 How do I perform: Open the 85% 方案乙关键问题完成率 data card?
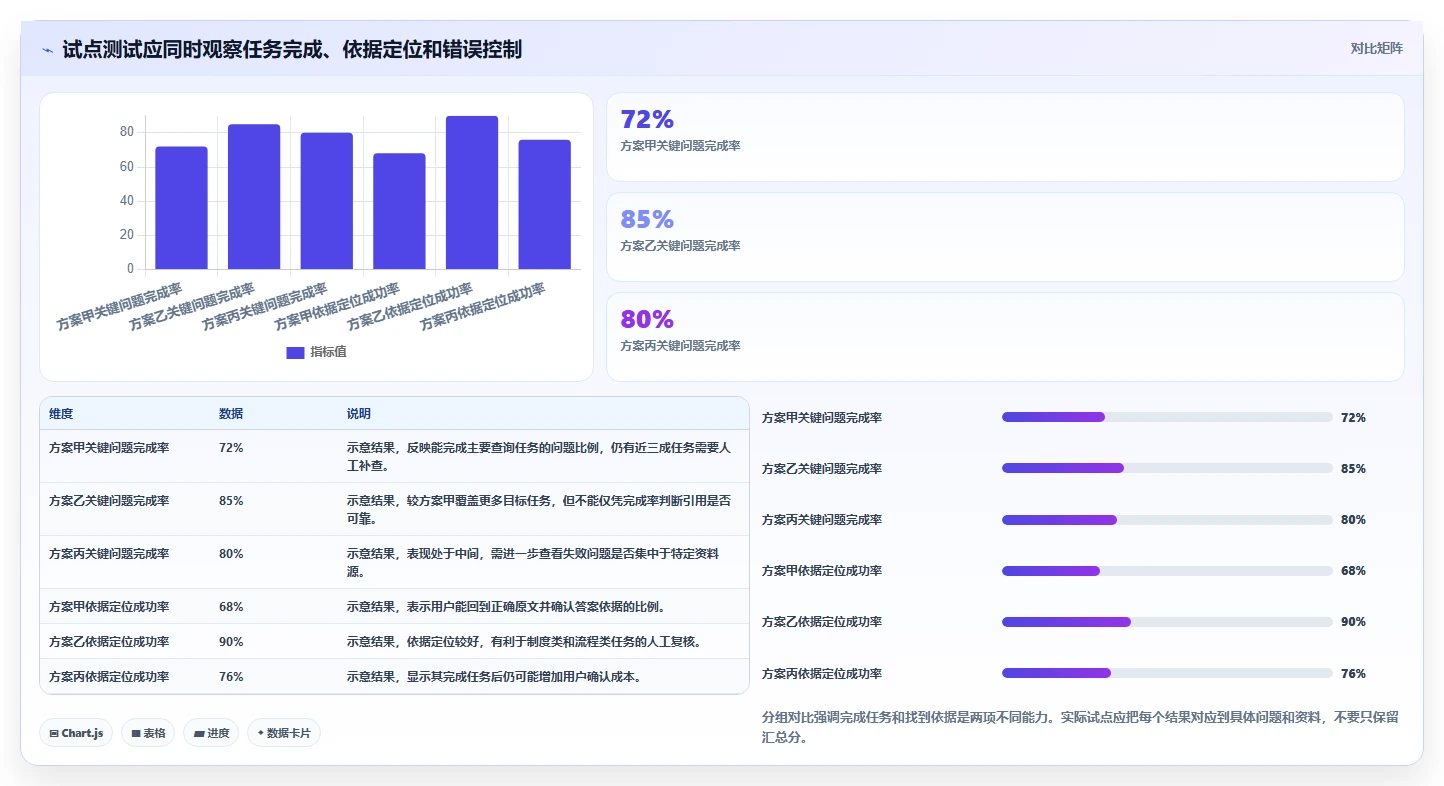click(1005, 237)
